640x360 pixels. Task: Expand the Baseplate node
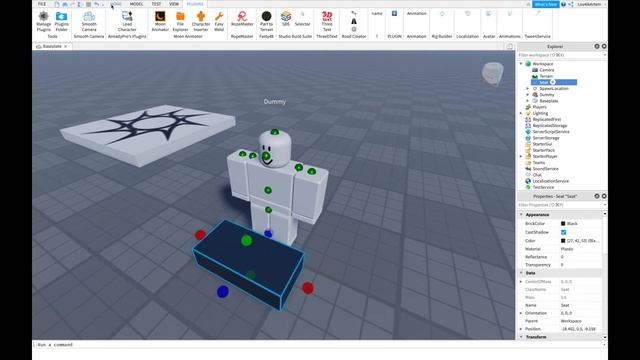coord(527,101)
